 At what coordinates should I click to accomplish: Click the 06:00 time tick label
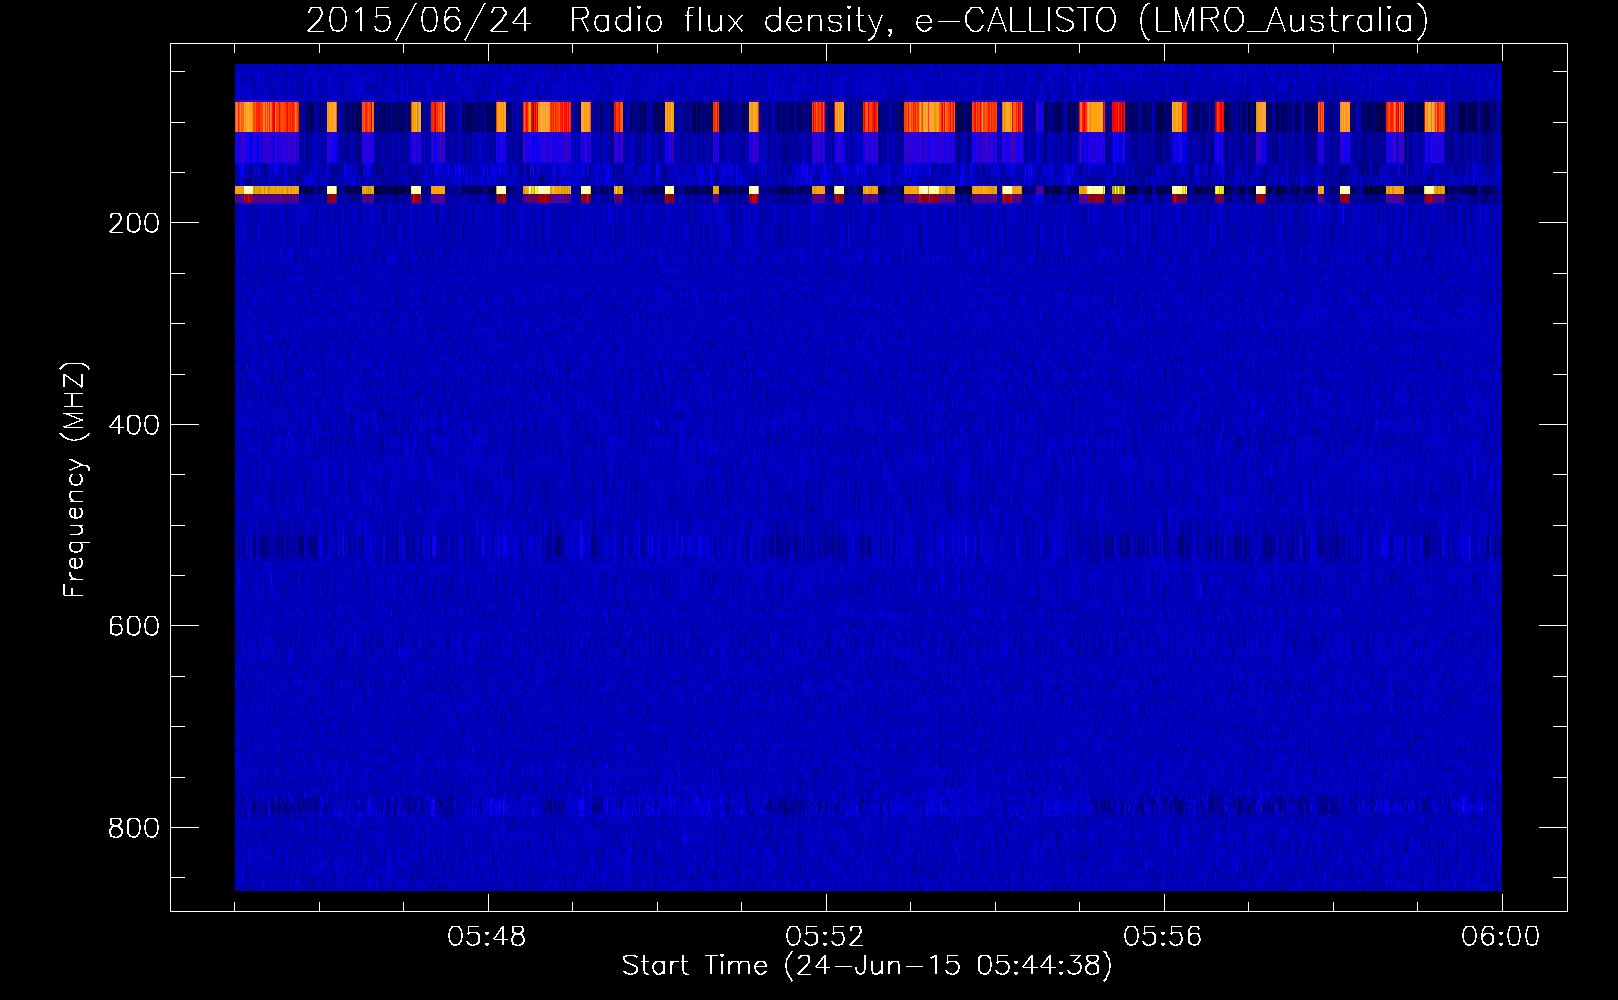coord(1501,937)
